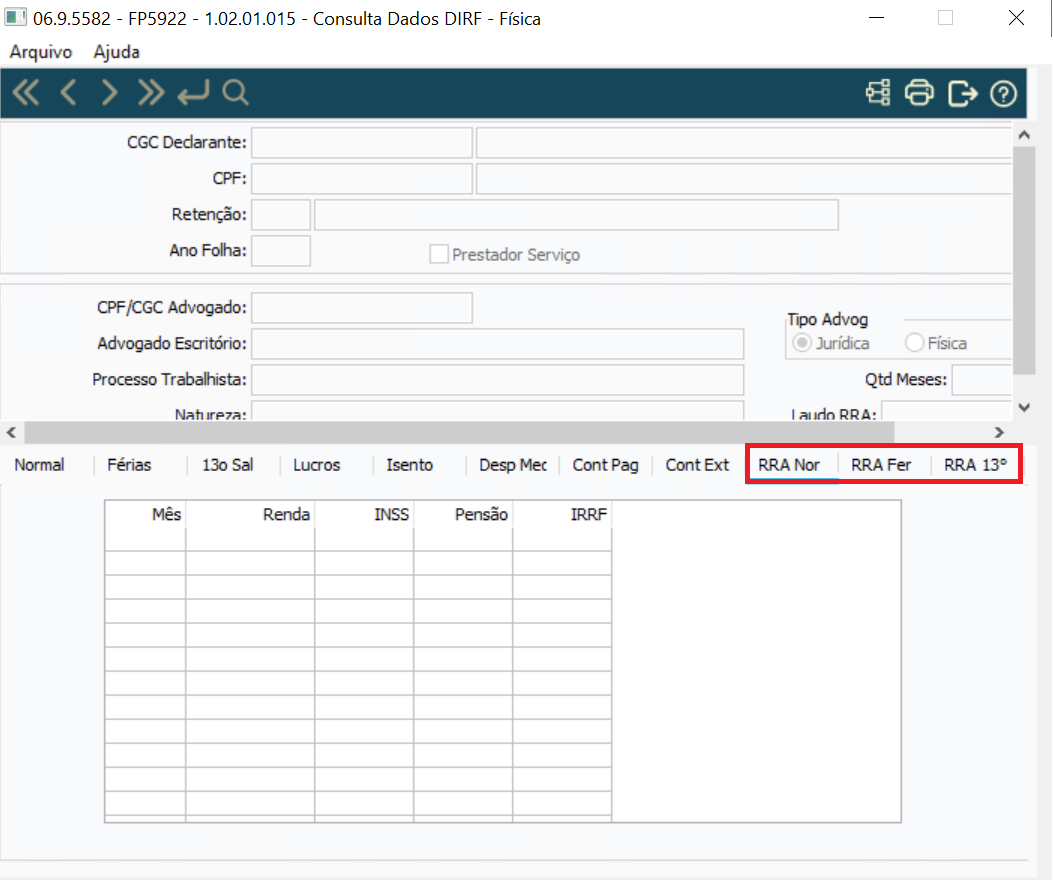Click the horizontal scrollbar left arrow
This screenshot has height=880, width=1053.
click(x=11, y=433)
